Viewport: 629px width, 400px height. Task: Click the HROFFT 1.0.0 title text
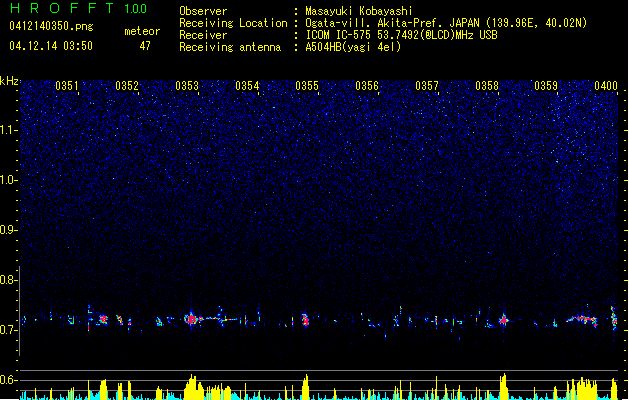click(79, 8)
